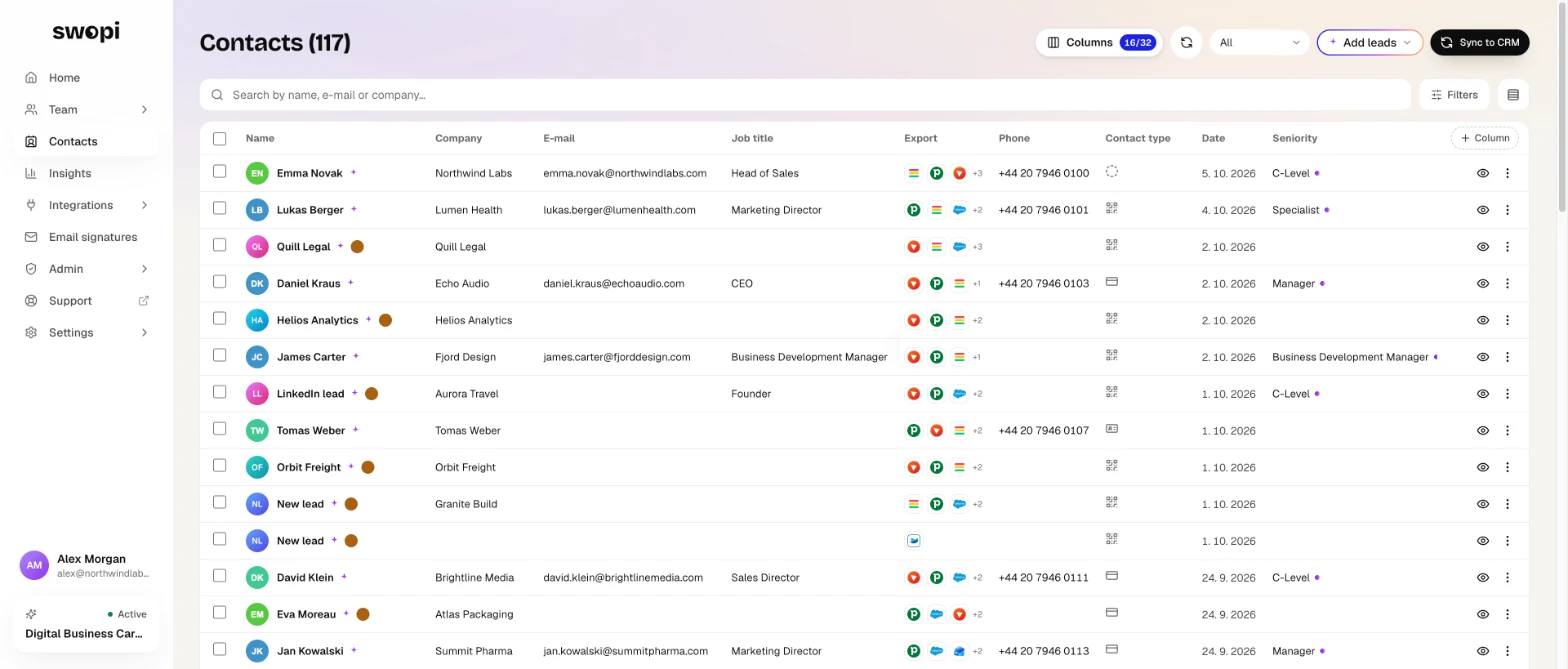Open the All filter dropdown

[1260, 43]
